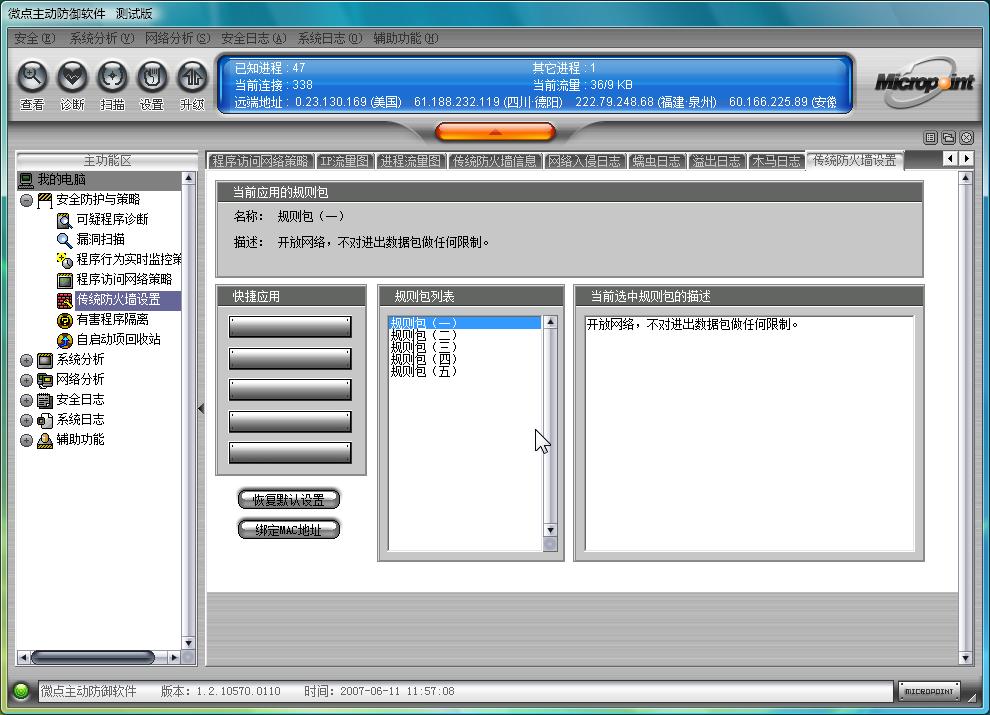The width and height of the screenshot is (990, 715).
Task: Click the Micropoint status bar logo button
Action: point(929,691)
